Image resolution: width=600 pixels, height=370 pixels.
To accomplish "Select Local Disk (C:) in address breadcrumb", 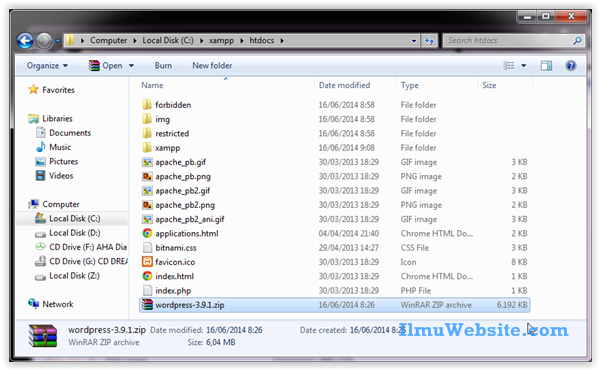I will click(168, 40).
